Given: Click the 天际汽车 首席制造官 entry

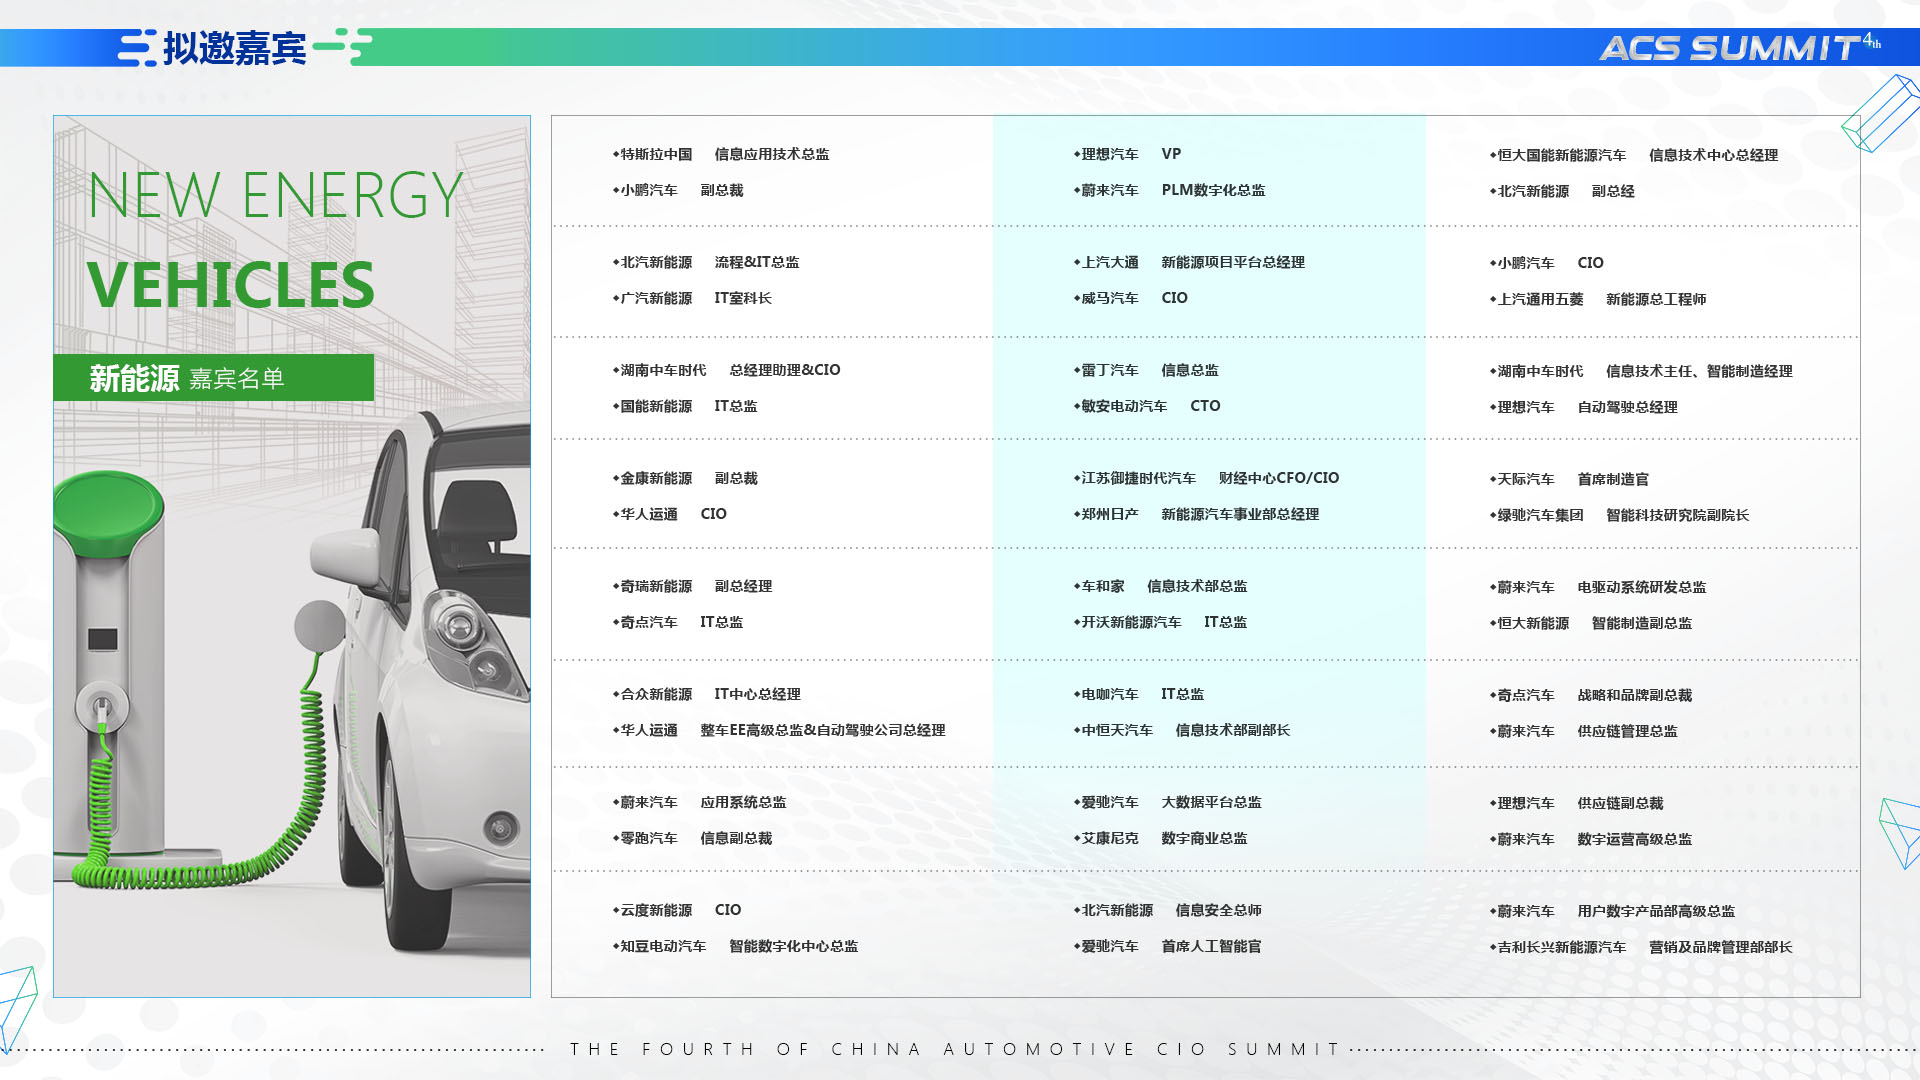Looking at the screenshot, I should (1569, 479).
